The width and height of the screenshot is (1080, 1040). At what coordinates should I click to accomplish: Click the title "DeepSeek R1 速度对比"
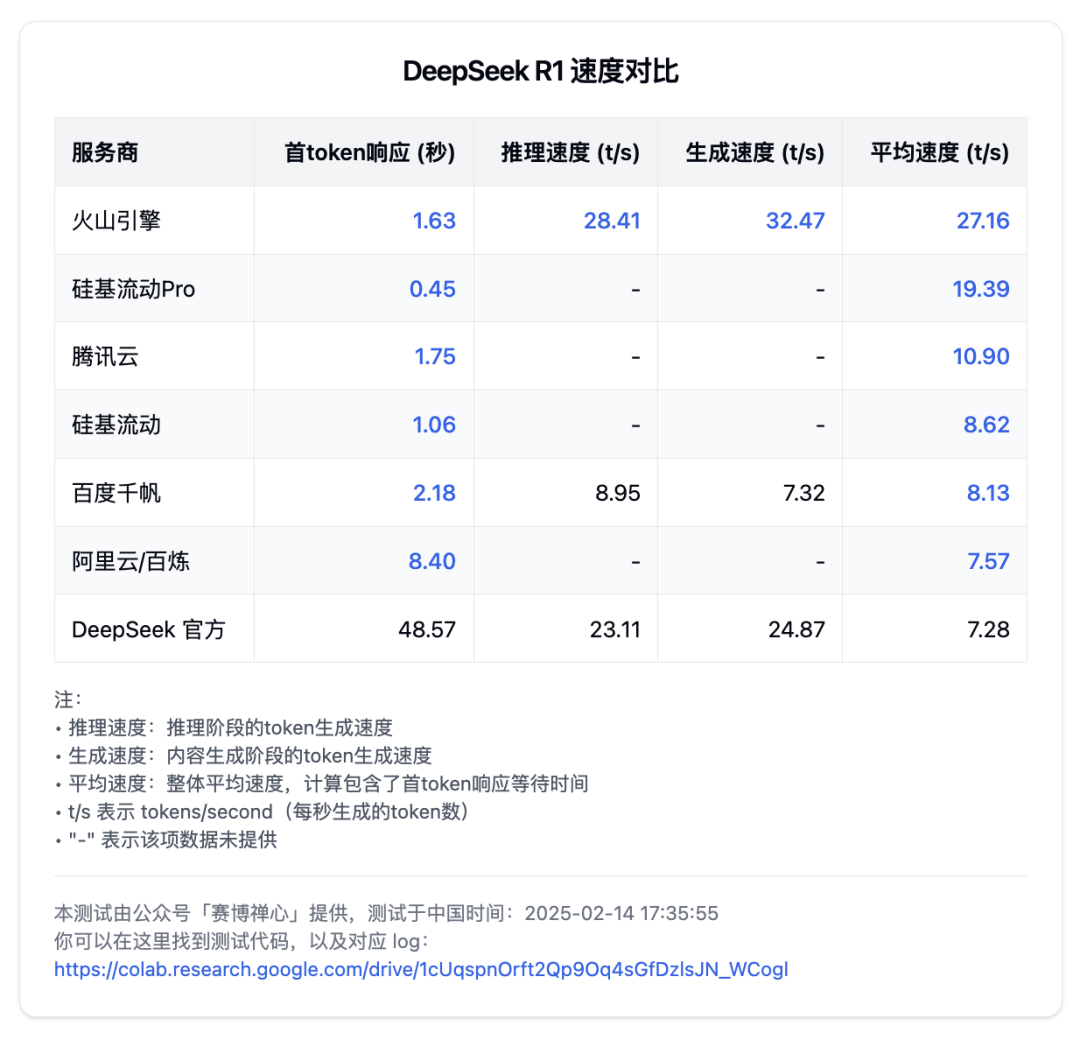[541, 71]
